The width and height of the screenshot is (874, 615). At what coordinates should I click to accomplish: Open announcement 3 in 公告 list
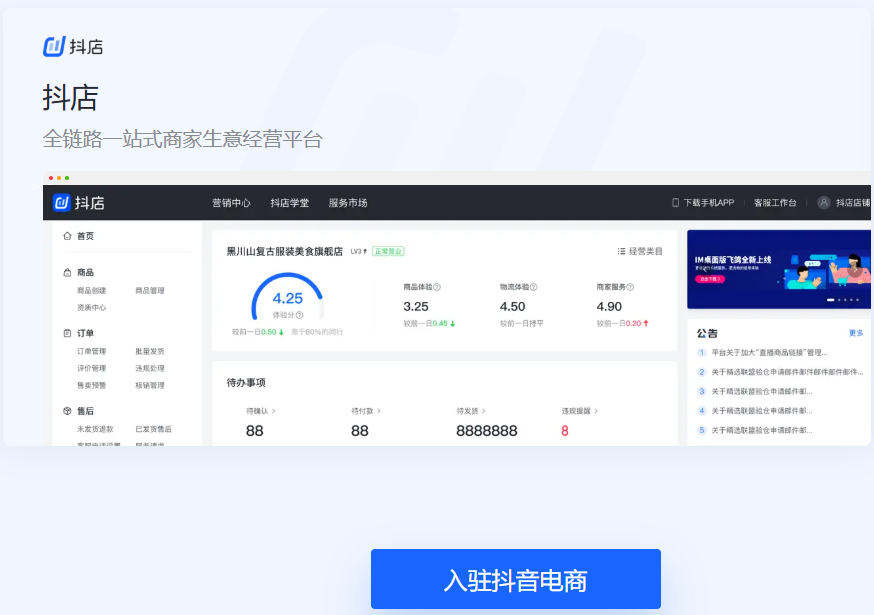(x=761, y=391)
